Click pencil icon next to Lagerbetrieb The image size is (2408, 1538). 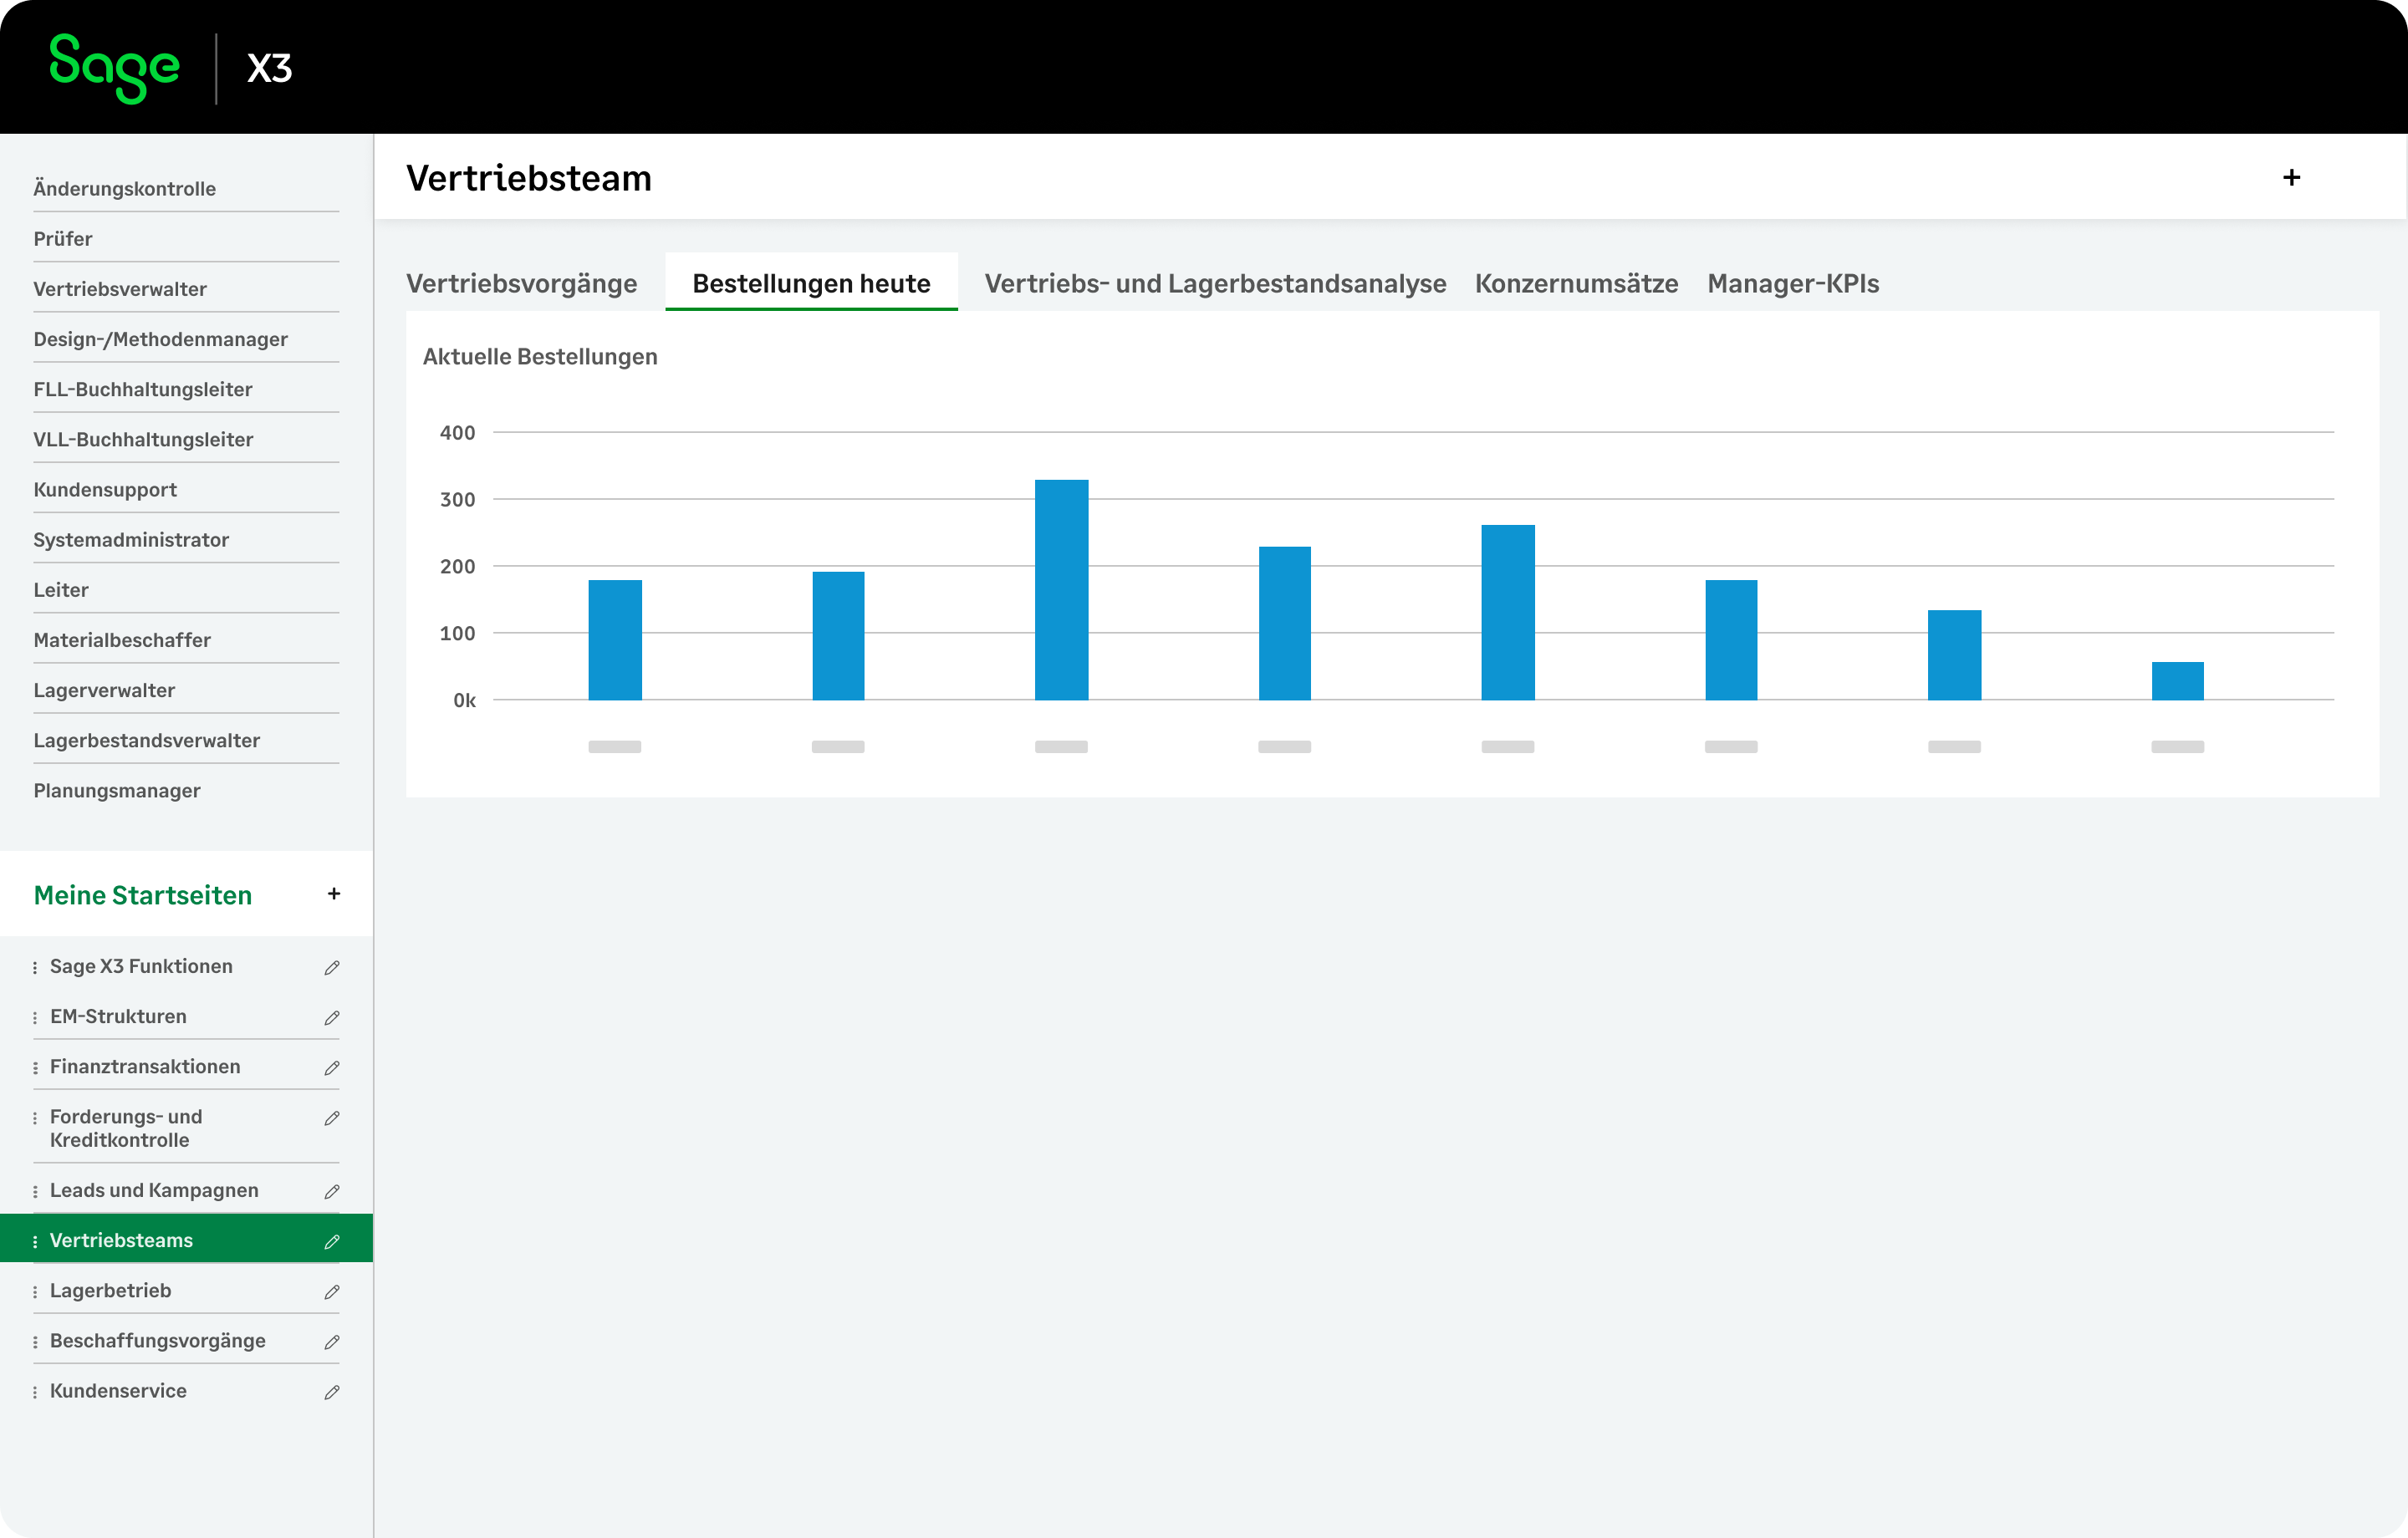pos(332,1291)
